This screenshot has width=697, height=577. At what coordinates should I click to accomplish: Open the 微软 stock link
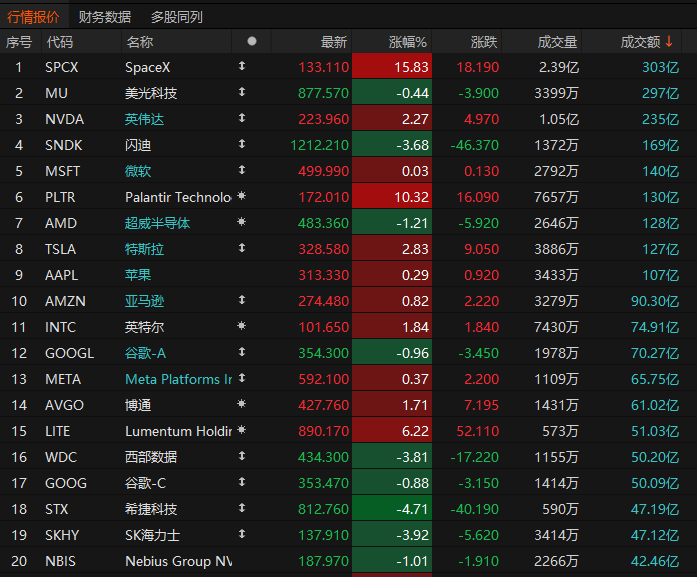138,171
